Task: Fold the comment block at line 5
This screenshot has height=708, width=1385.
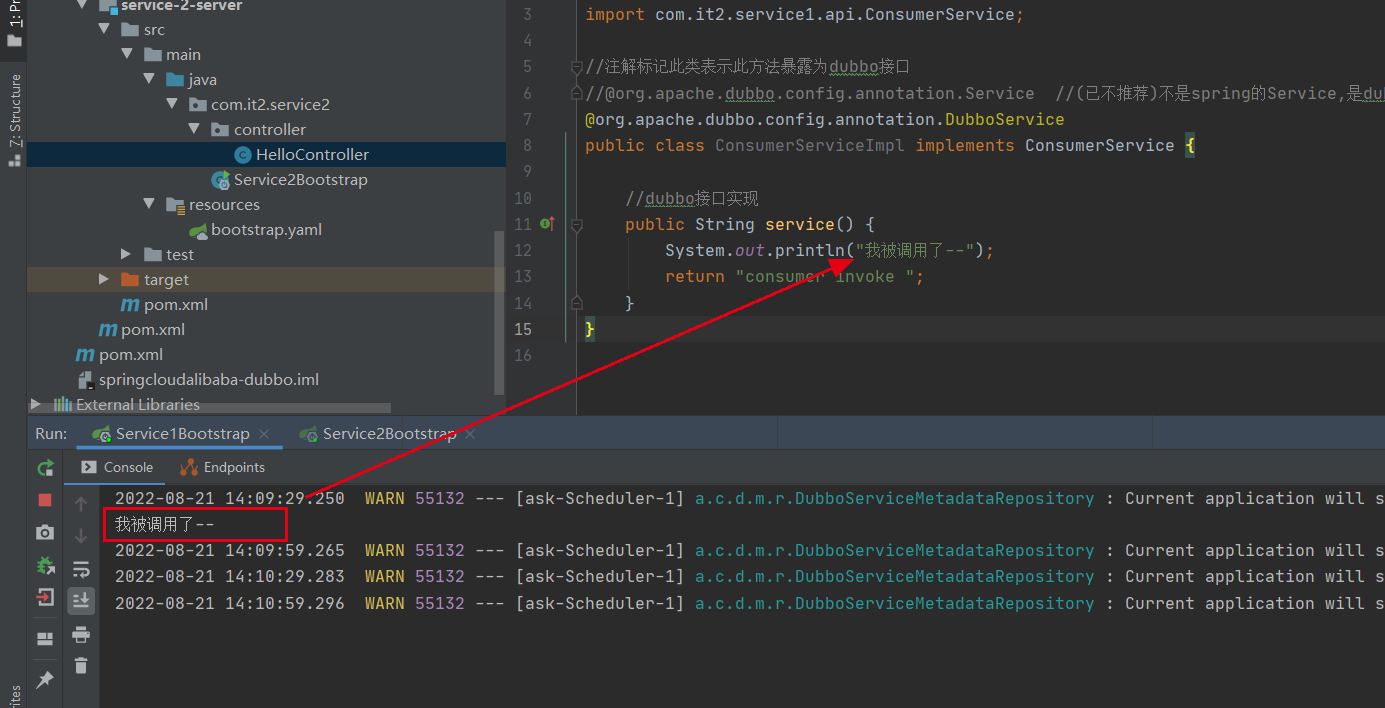Action: pyautogui.click(x=577, y=67)
